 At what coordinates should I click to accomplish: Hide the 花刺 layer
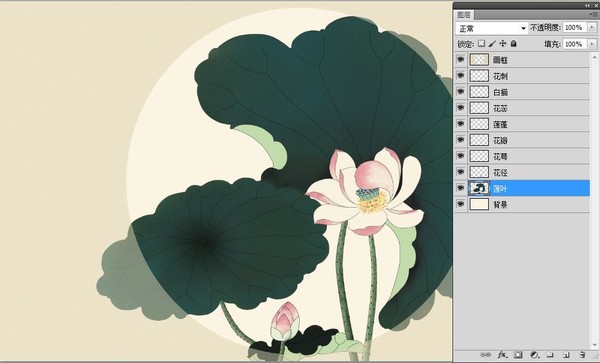click(x=461, y=76)
